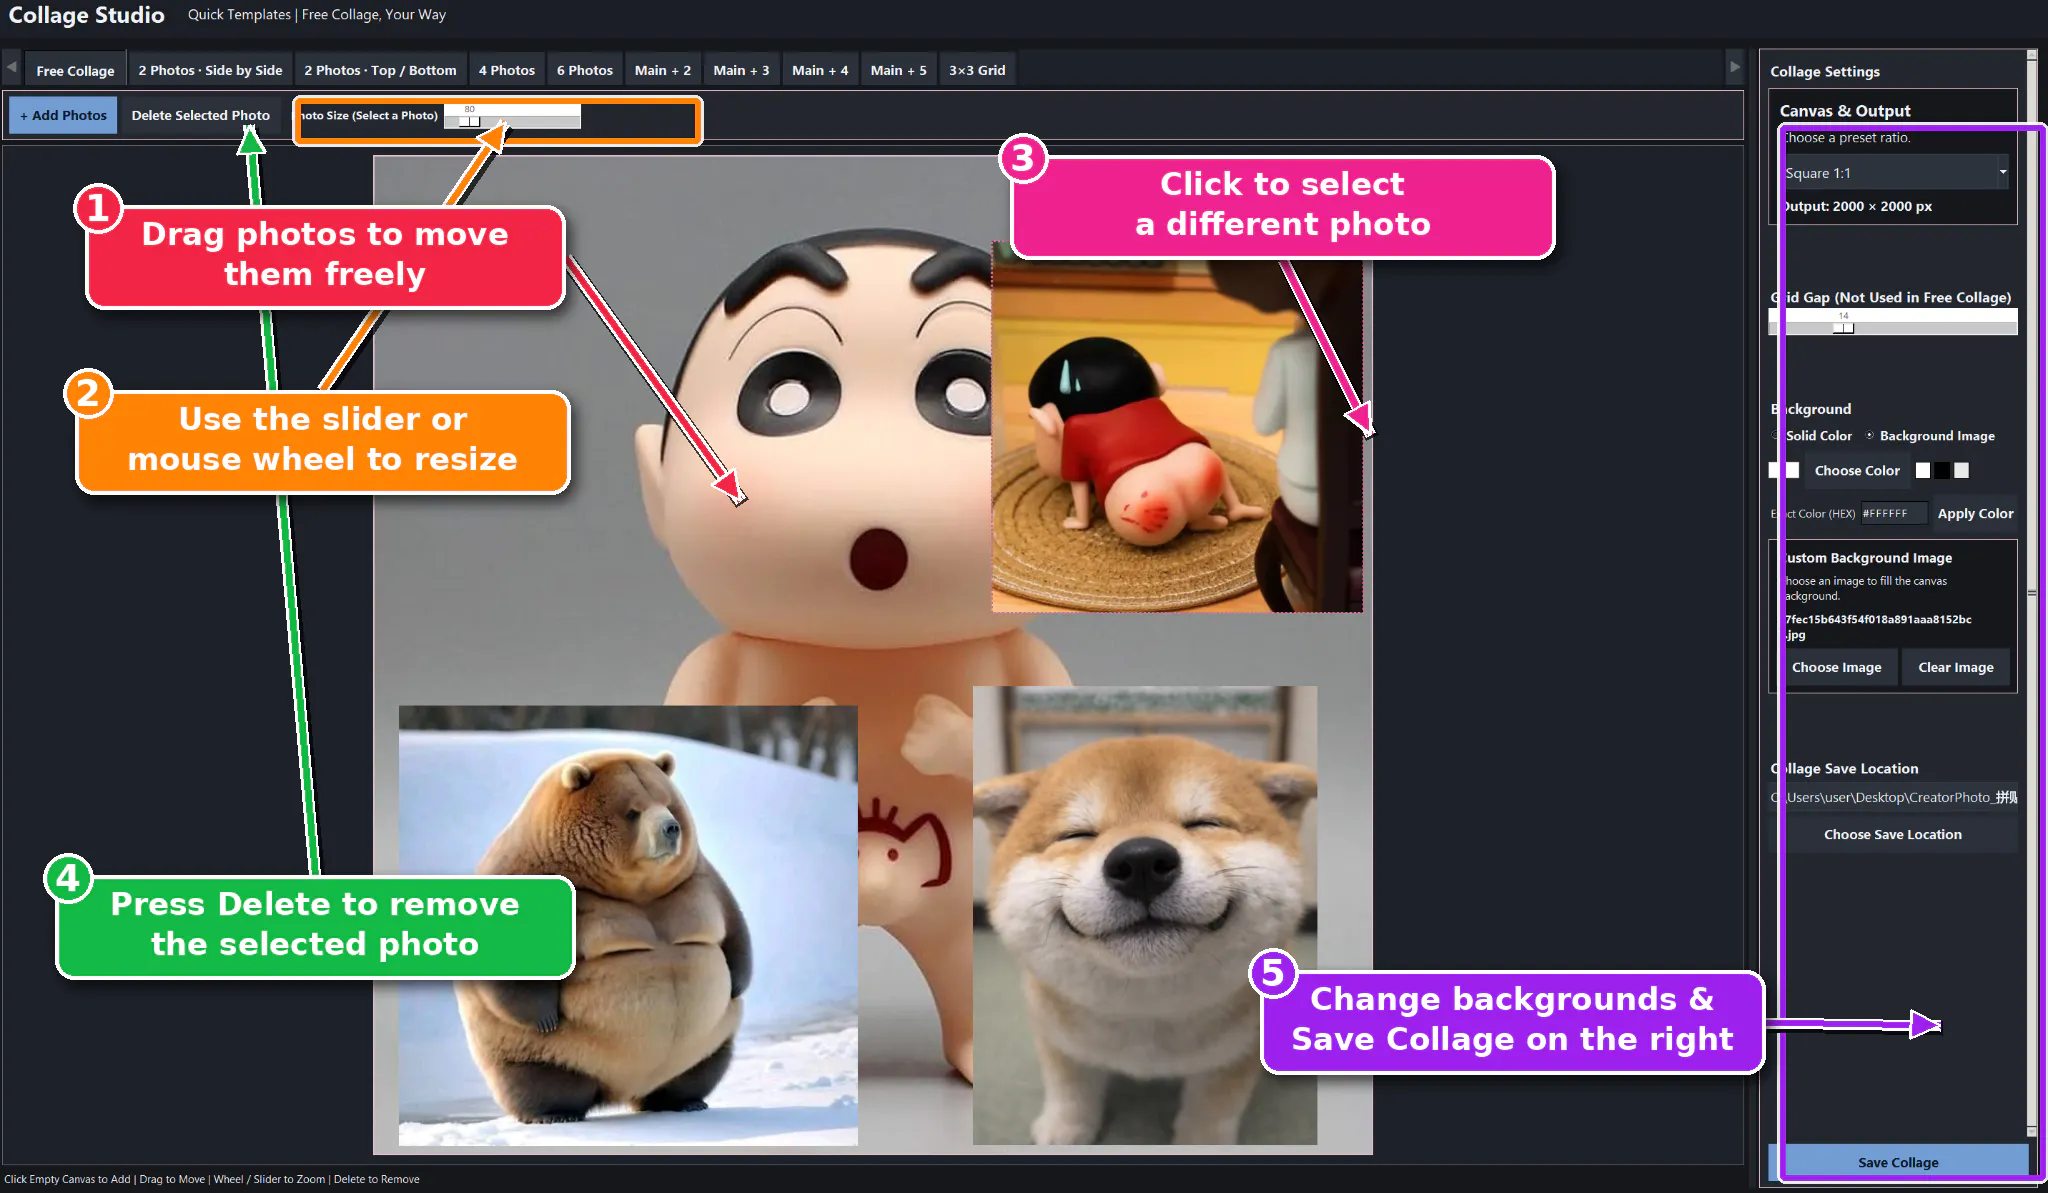Click Delete Selected Photo button
The image size is (2048, 1193).
200,115
